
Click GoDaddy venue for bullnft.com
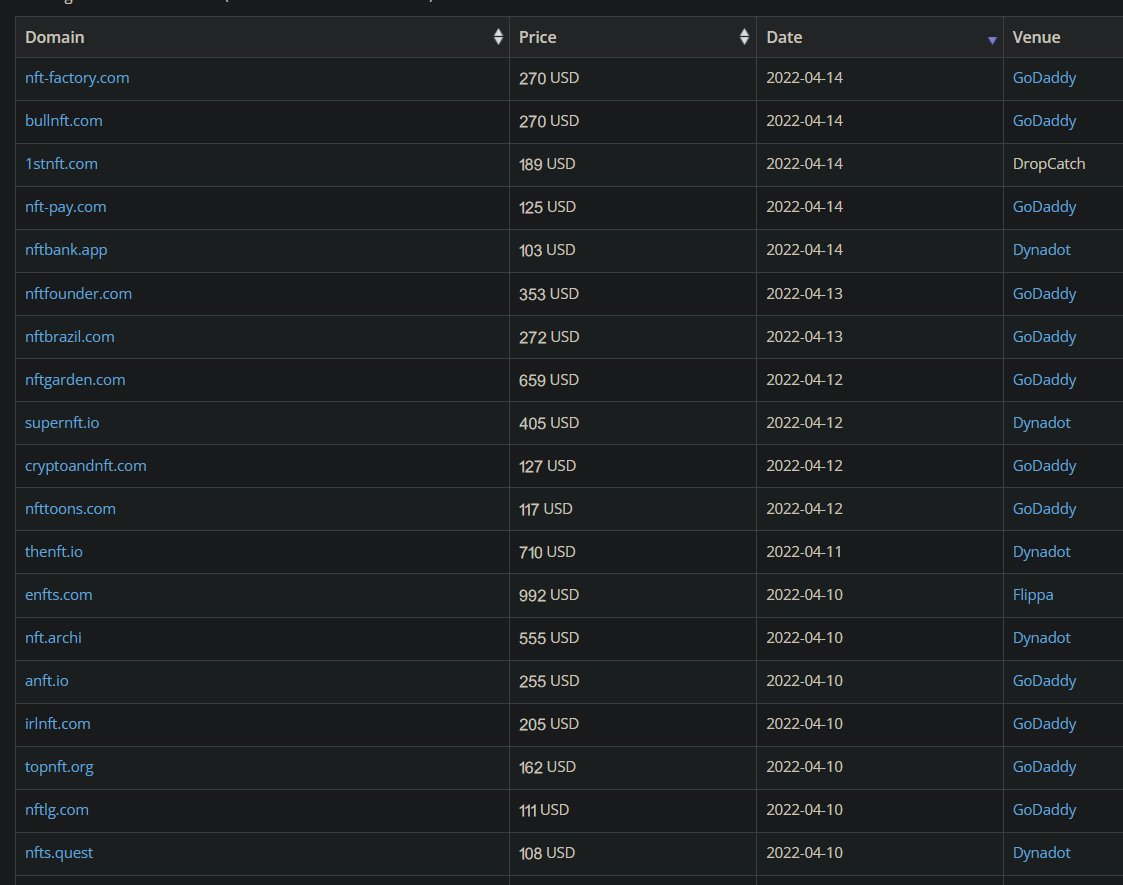[x=1044, y=120]
